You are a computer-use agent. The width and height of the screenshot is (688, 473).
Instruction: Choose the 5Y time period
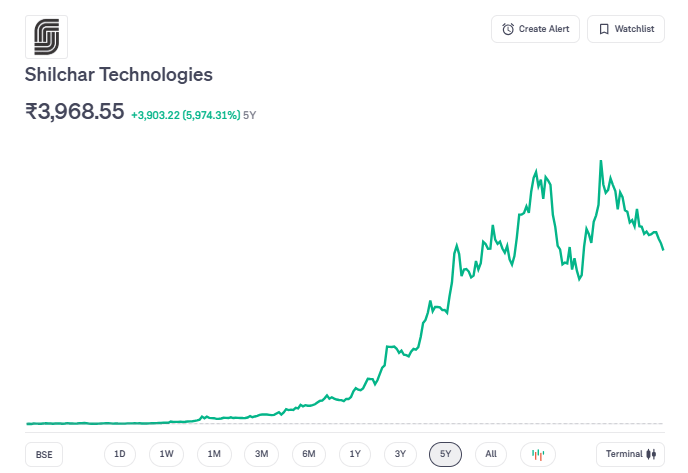pos(446,454)
